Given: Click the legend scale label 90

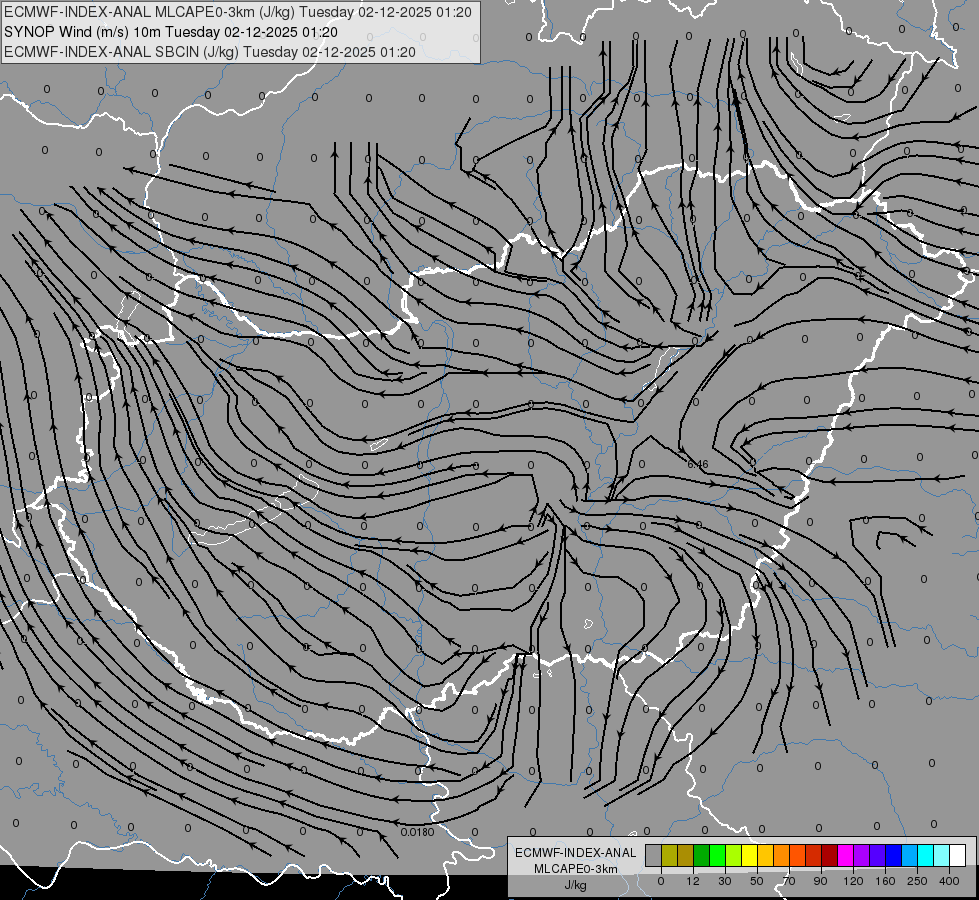Looking at the screenshot, I should coord(820,881).
